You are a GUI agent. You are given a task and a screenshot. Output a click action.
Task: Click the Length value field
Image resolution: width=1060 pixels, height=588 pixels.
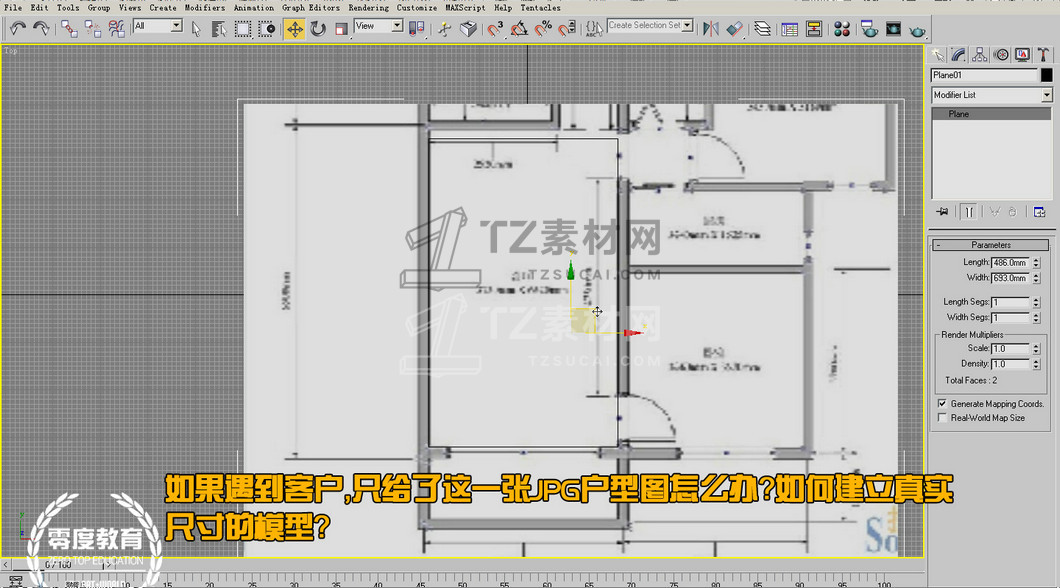tap(1010, 262)
